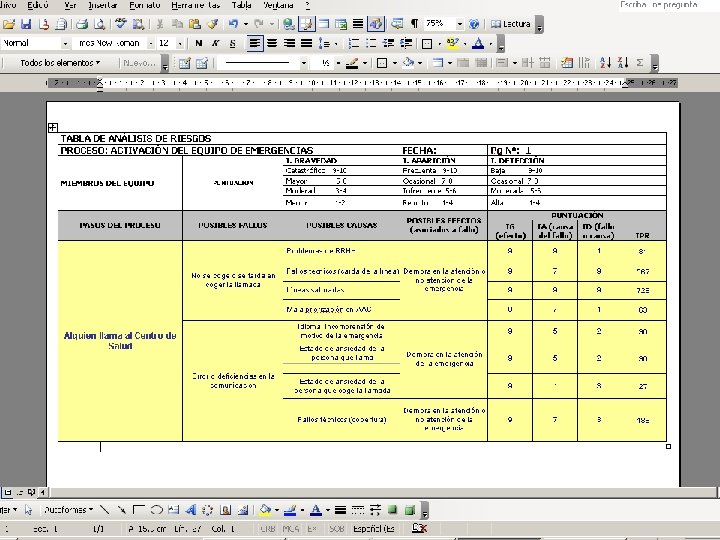The image size is (720, 540).
Task: Toggle Align Left paragraph button
Action: 255,44
